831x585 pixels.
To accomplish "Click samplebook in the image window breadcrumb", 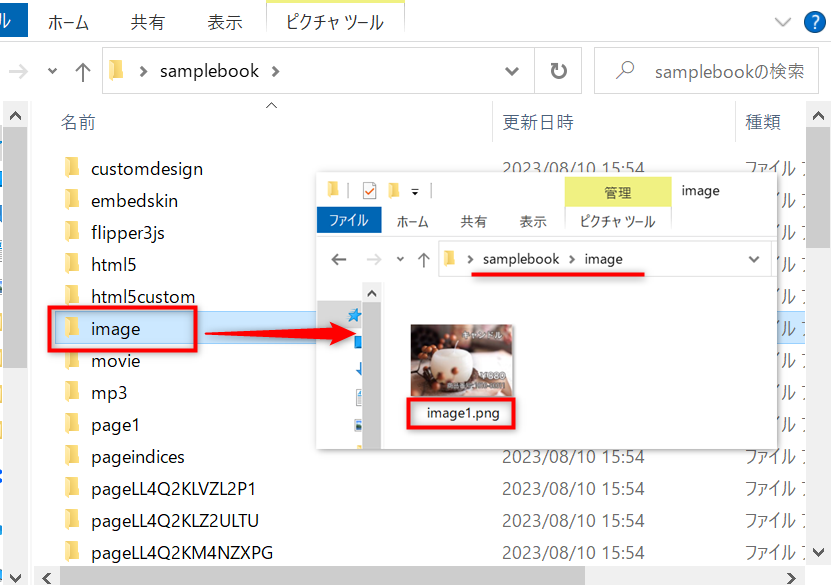I will (521, 259).
